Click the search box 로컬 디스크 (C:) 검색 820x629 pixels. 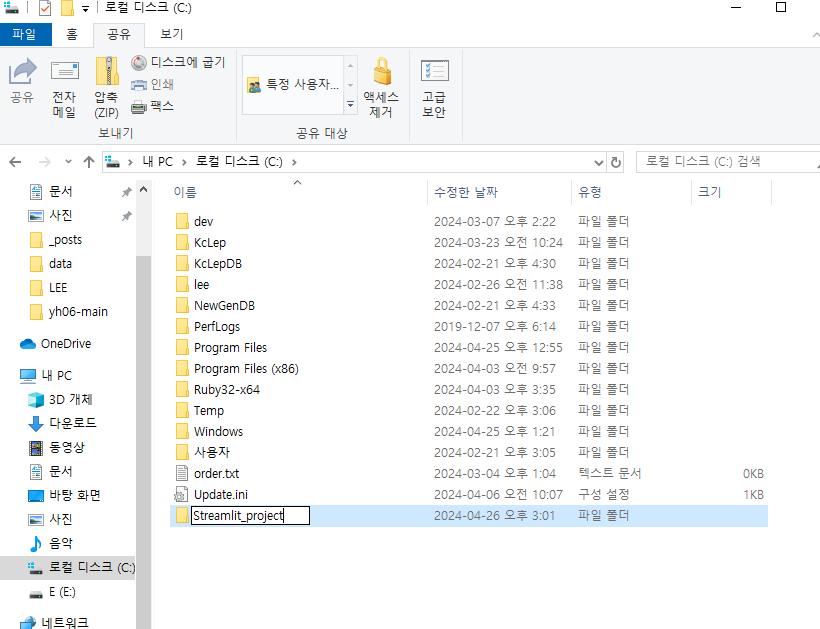pos(727,162)
